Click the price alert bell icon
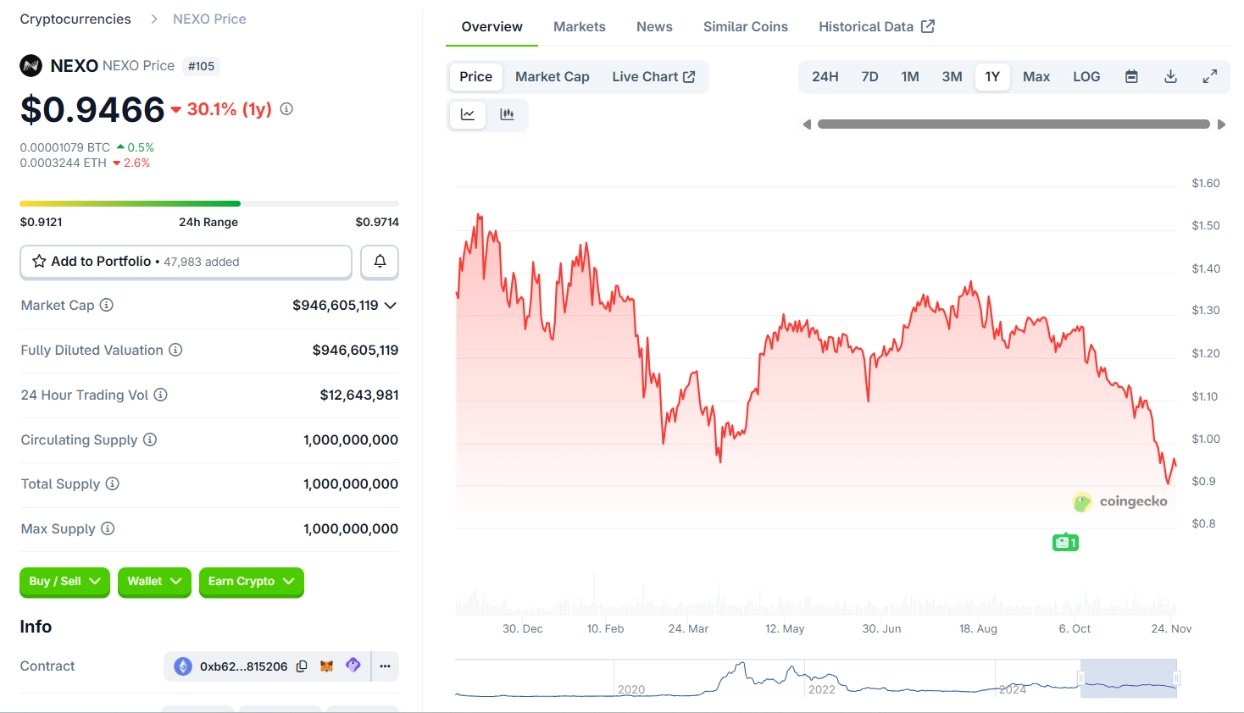1244x713 pixels. (x=380, y=261)
